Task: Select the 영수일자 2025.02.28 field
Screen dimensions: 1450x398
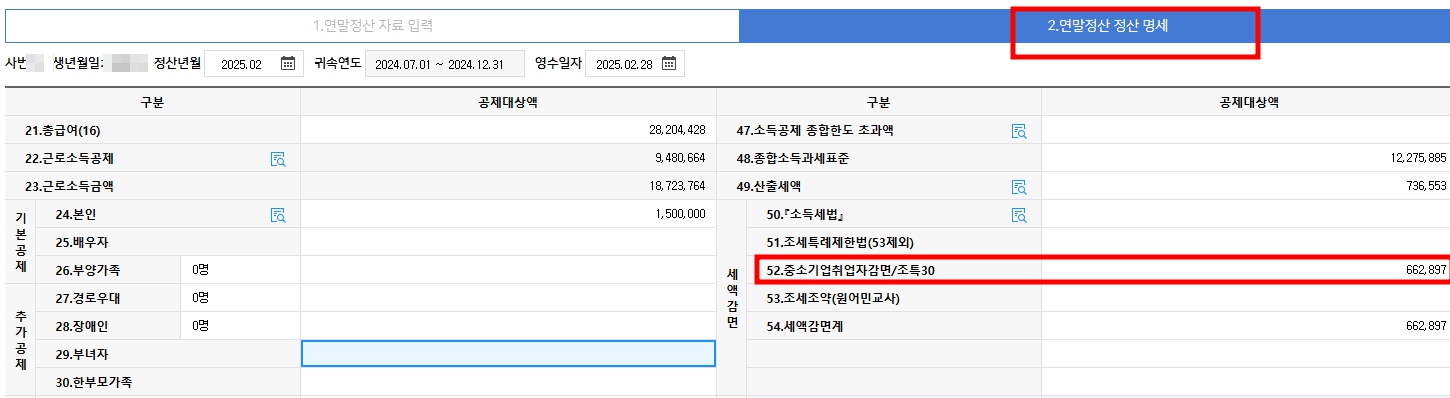Action: tap(634, 64)
